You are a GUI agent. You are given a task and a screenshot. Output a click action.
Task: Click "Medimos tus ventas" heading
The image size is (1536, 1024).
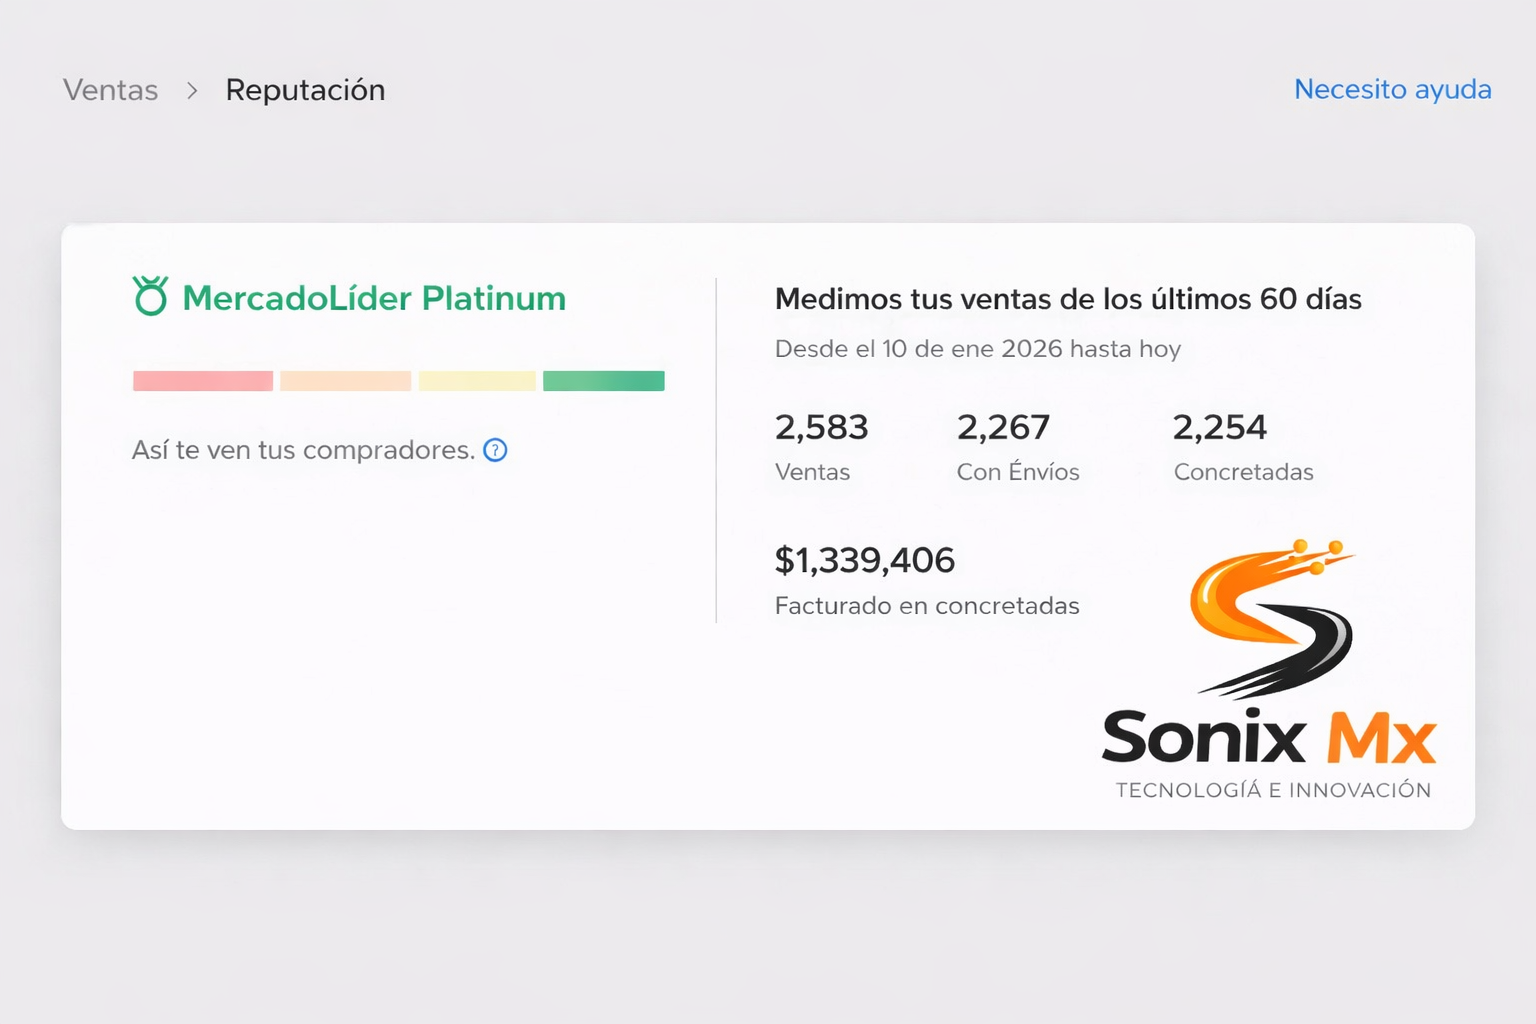pos(1068,299)
